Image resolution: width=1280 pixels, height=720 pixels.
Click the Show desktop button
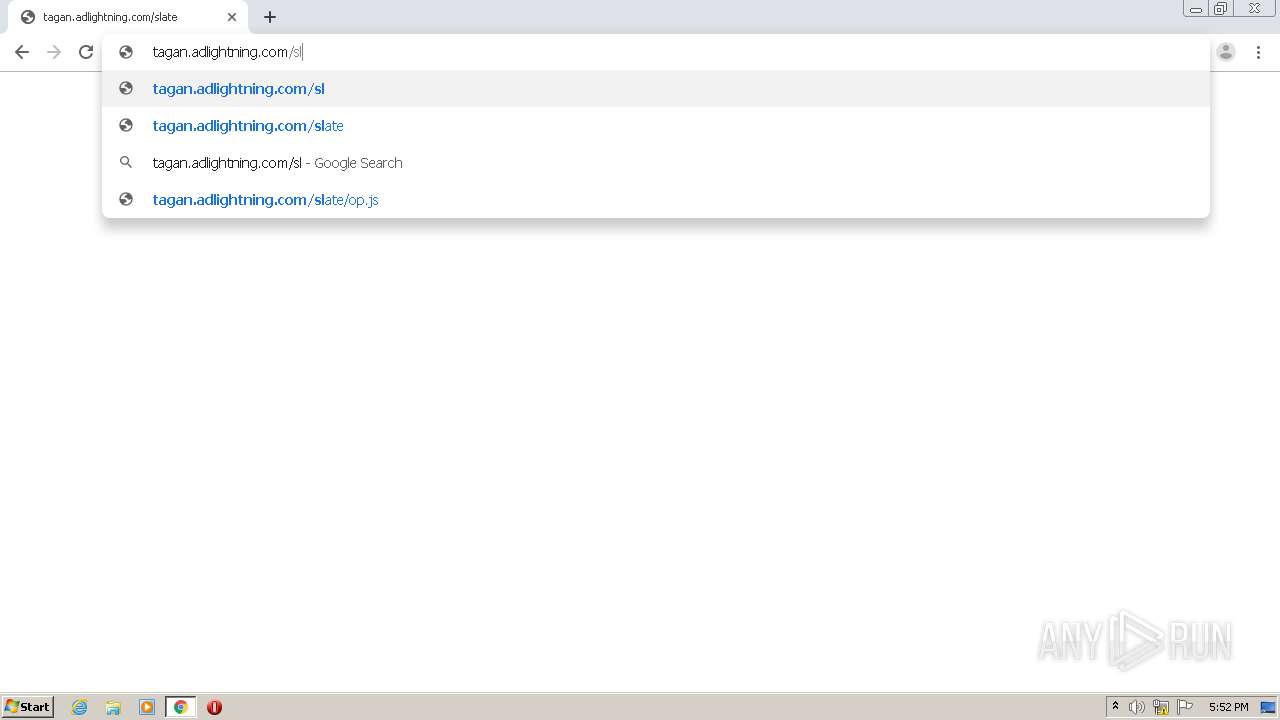(1268, 707)
